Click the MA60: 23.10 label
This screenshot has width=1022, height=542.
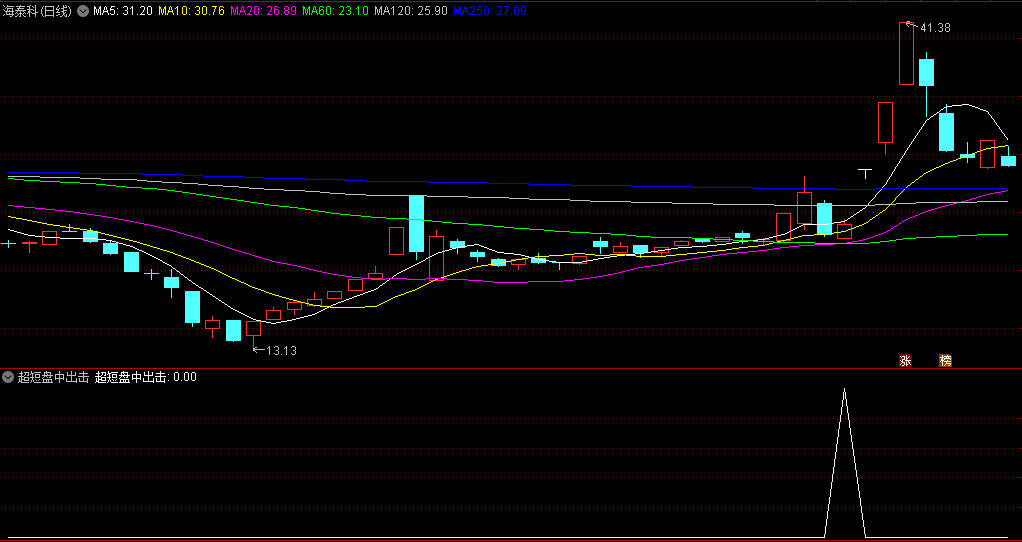pos(336,11)
